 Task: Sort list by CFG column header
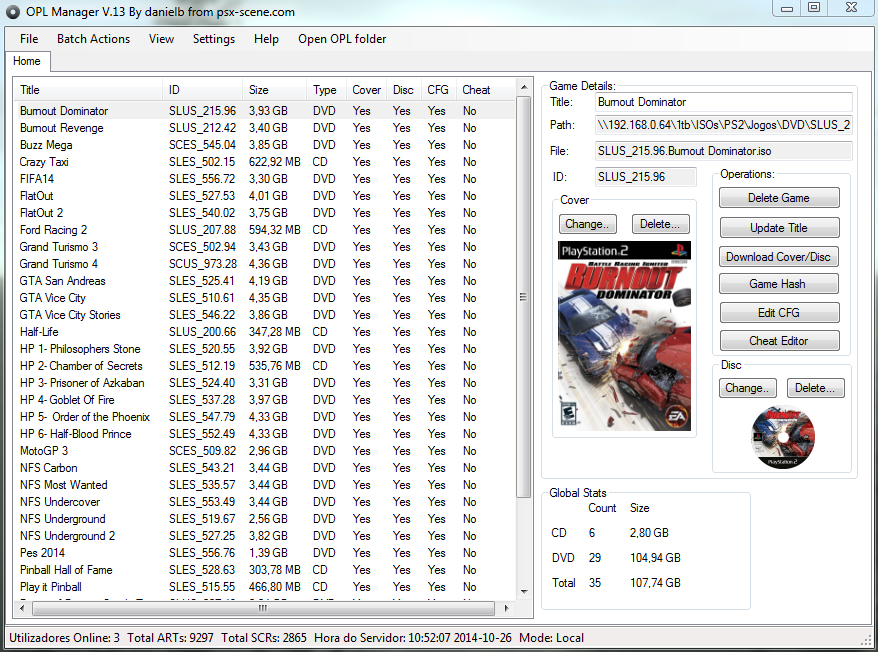pos(438,90)
